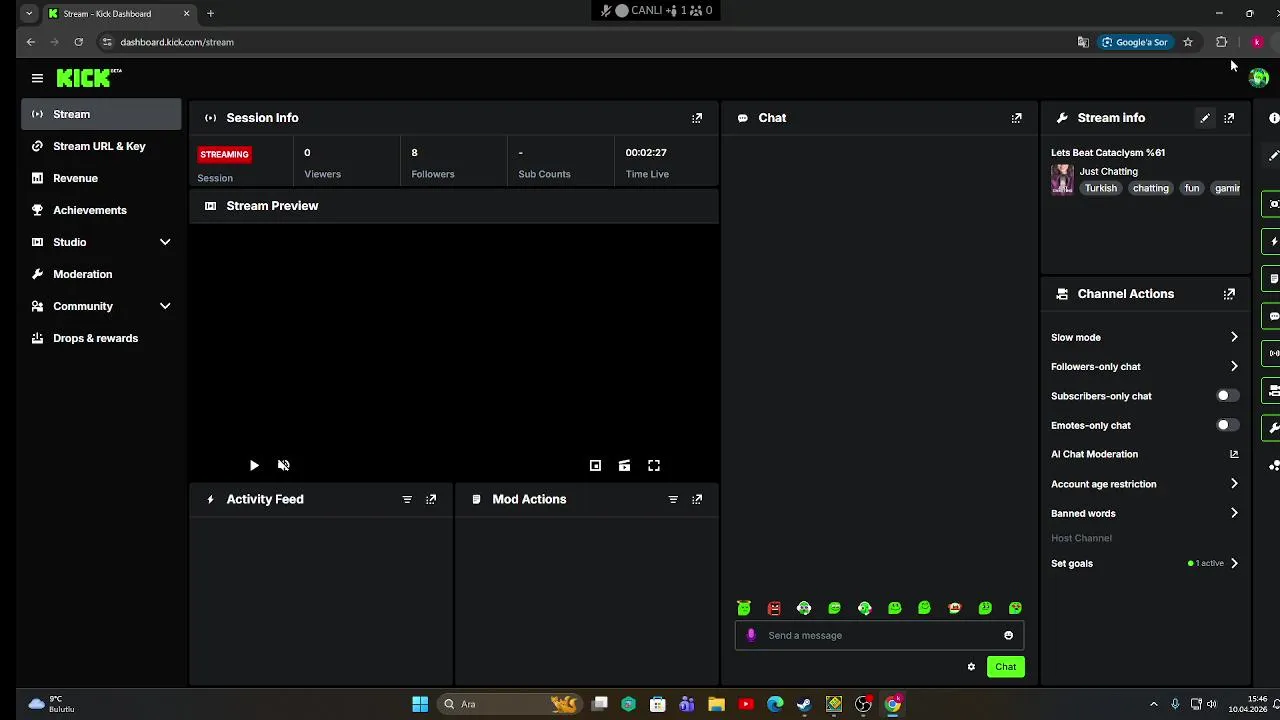Click the Just Chatting category
Viewport: 1280px width, 720px height.
(1108, 171)
